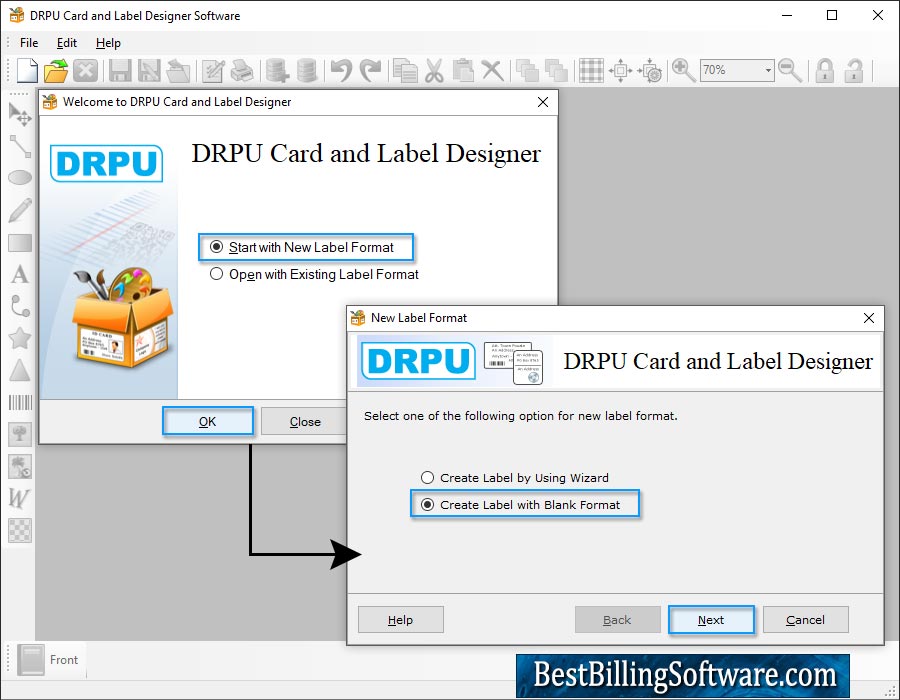Select the Triangle shape tool
Viewport: 900px width, 700px height.
(x=20, y=371)
